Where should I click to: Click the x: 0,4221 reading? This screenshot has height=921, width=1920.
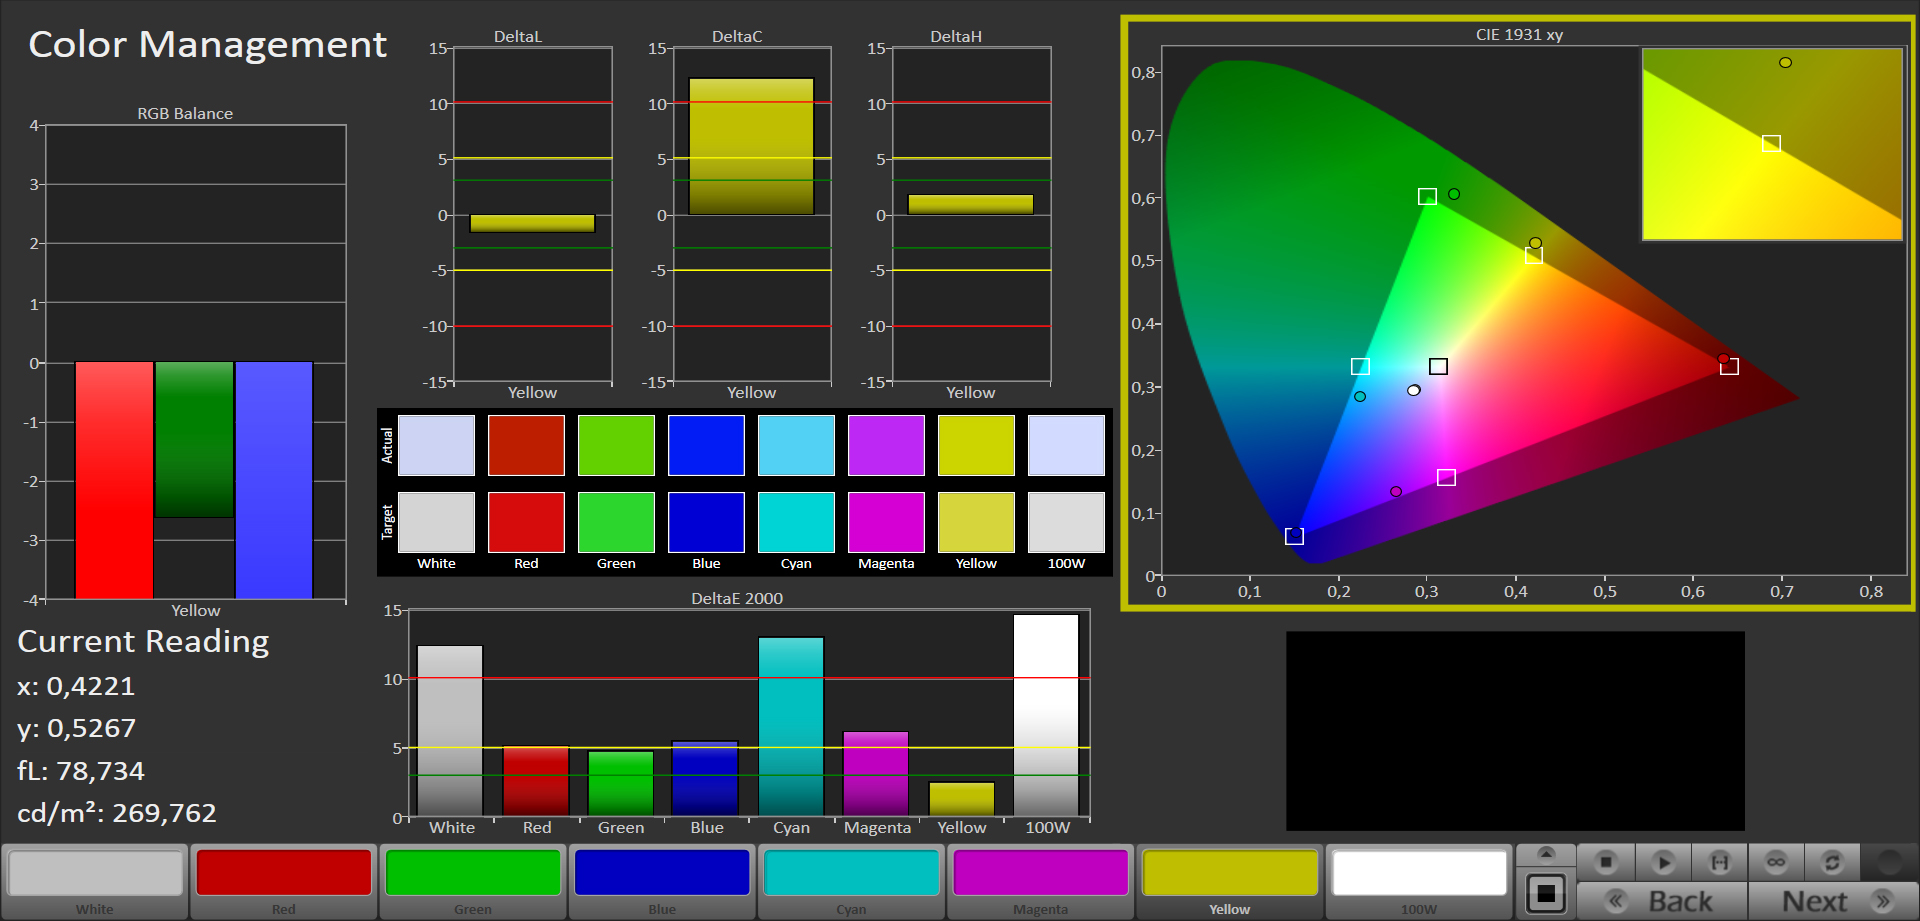[x=76, y=686]
